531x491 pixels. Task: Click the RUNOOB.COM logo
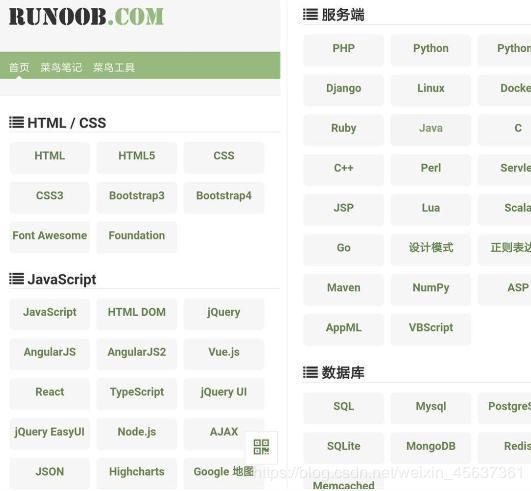86,16
